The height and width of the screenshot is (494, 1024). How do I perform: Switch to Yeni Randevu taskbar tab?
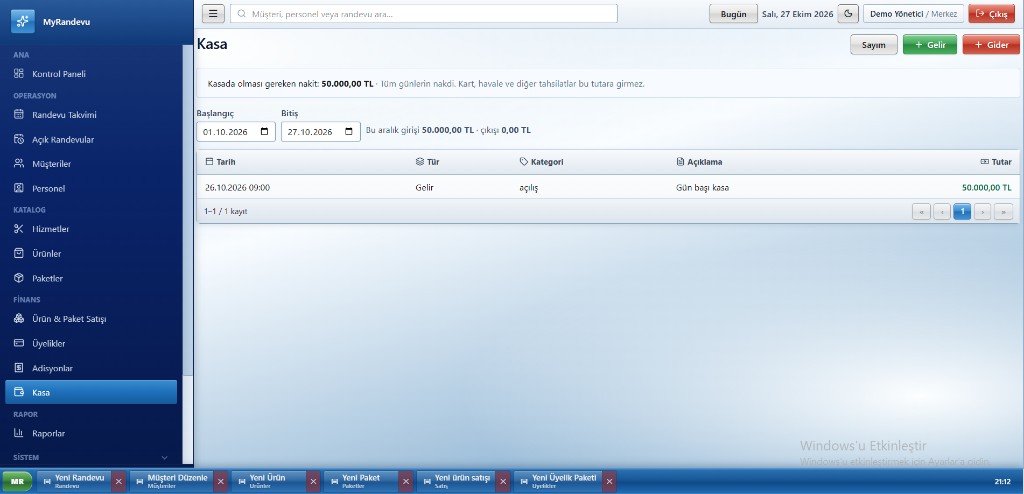pos(74,482)
